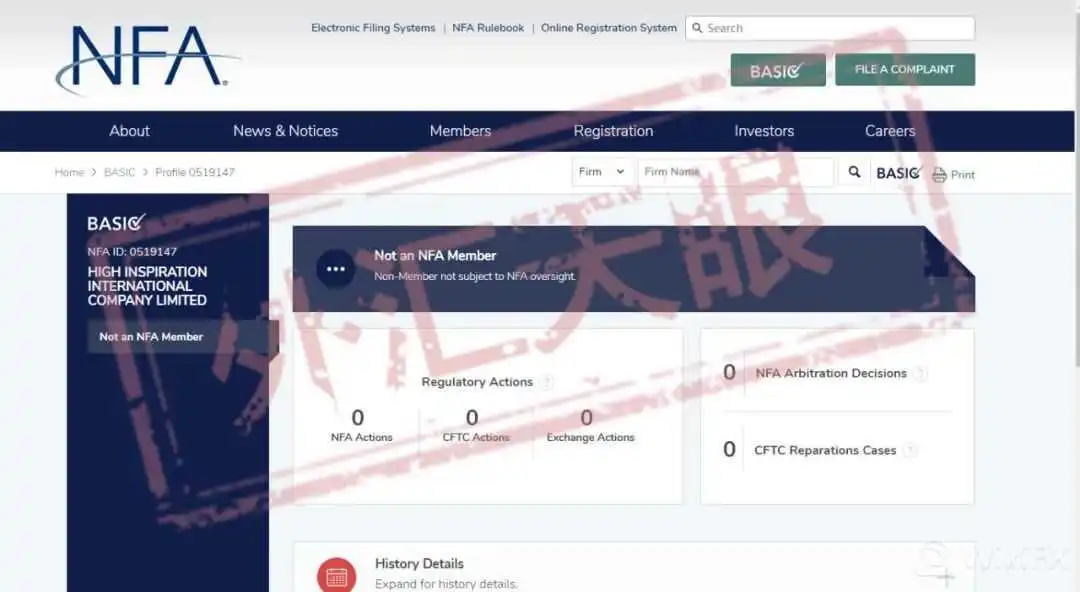Click the firm search magnifier button
Image resolution: width=1080 pixels, height=592 pixels.
[x=854, y=172]
